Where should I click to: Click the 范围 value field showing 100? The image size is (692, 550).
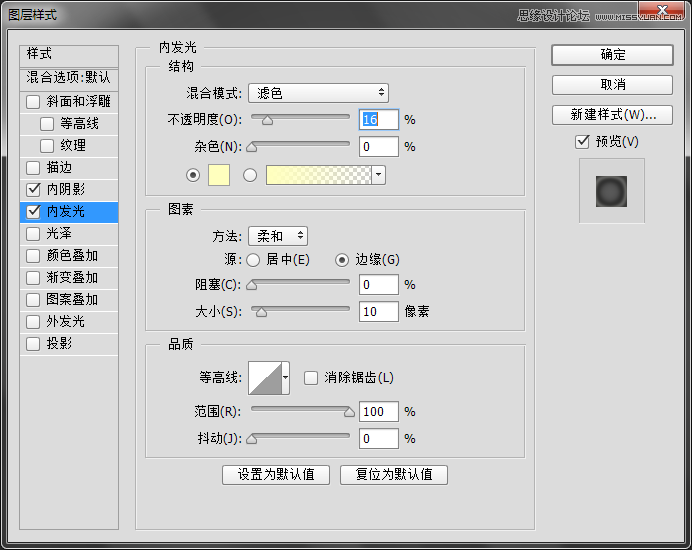379,411
